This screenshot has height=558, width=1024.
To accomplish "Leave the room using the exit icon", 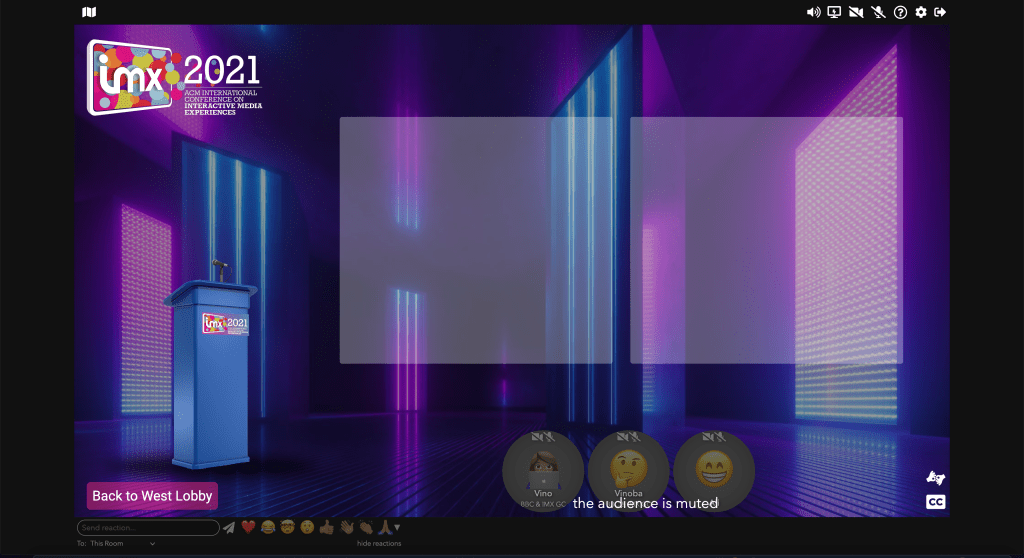I will [x=940, y=12].
